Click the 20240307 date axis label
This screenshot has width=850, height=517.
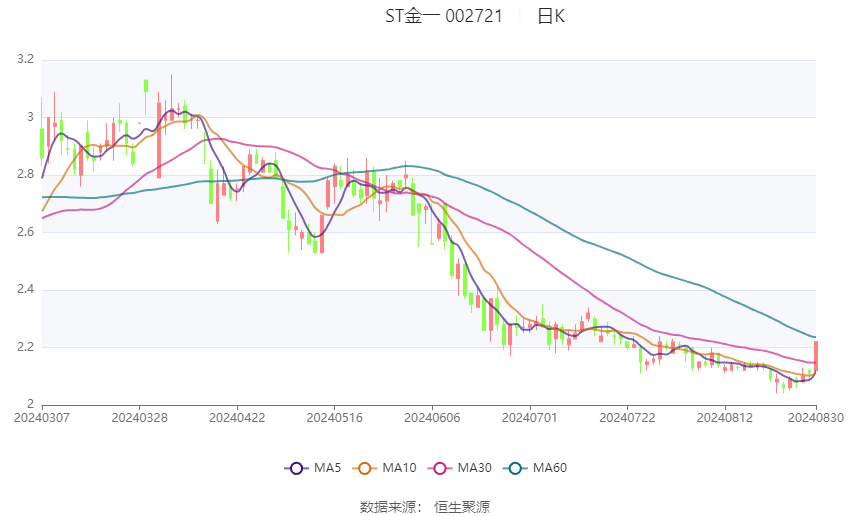click(x=42, y=416)
